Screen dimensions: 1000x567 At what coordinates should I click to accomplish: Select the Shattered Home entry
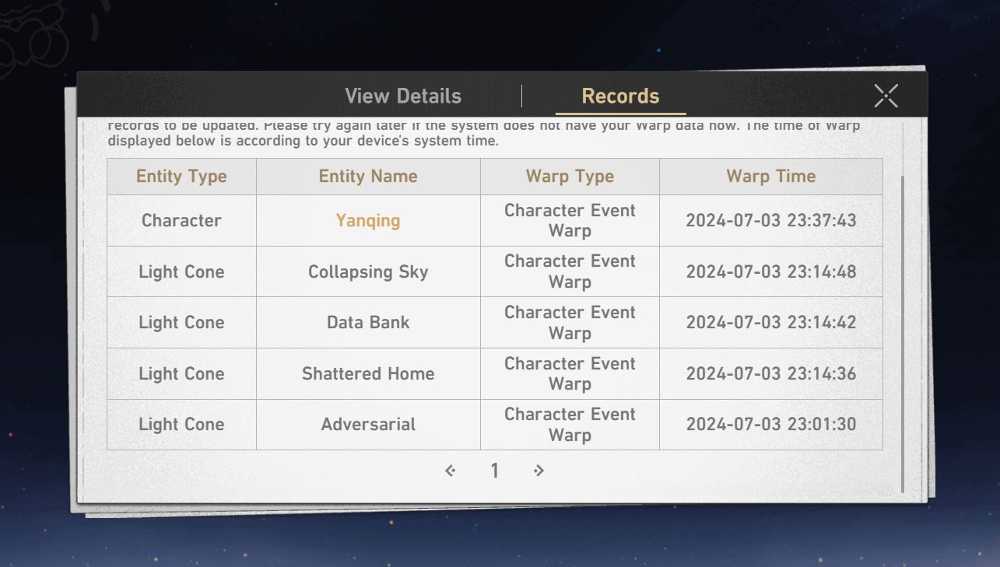pos(368,373)
